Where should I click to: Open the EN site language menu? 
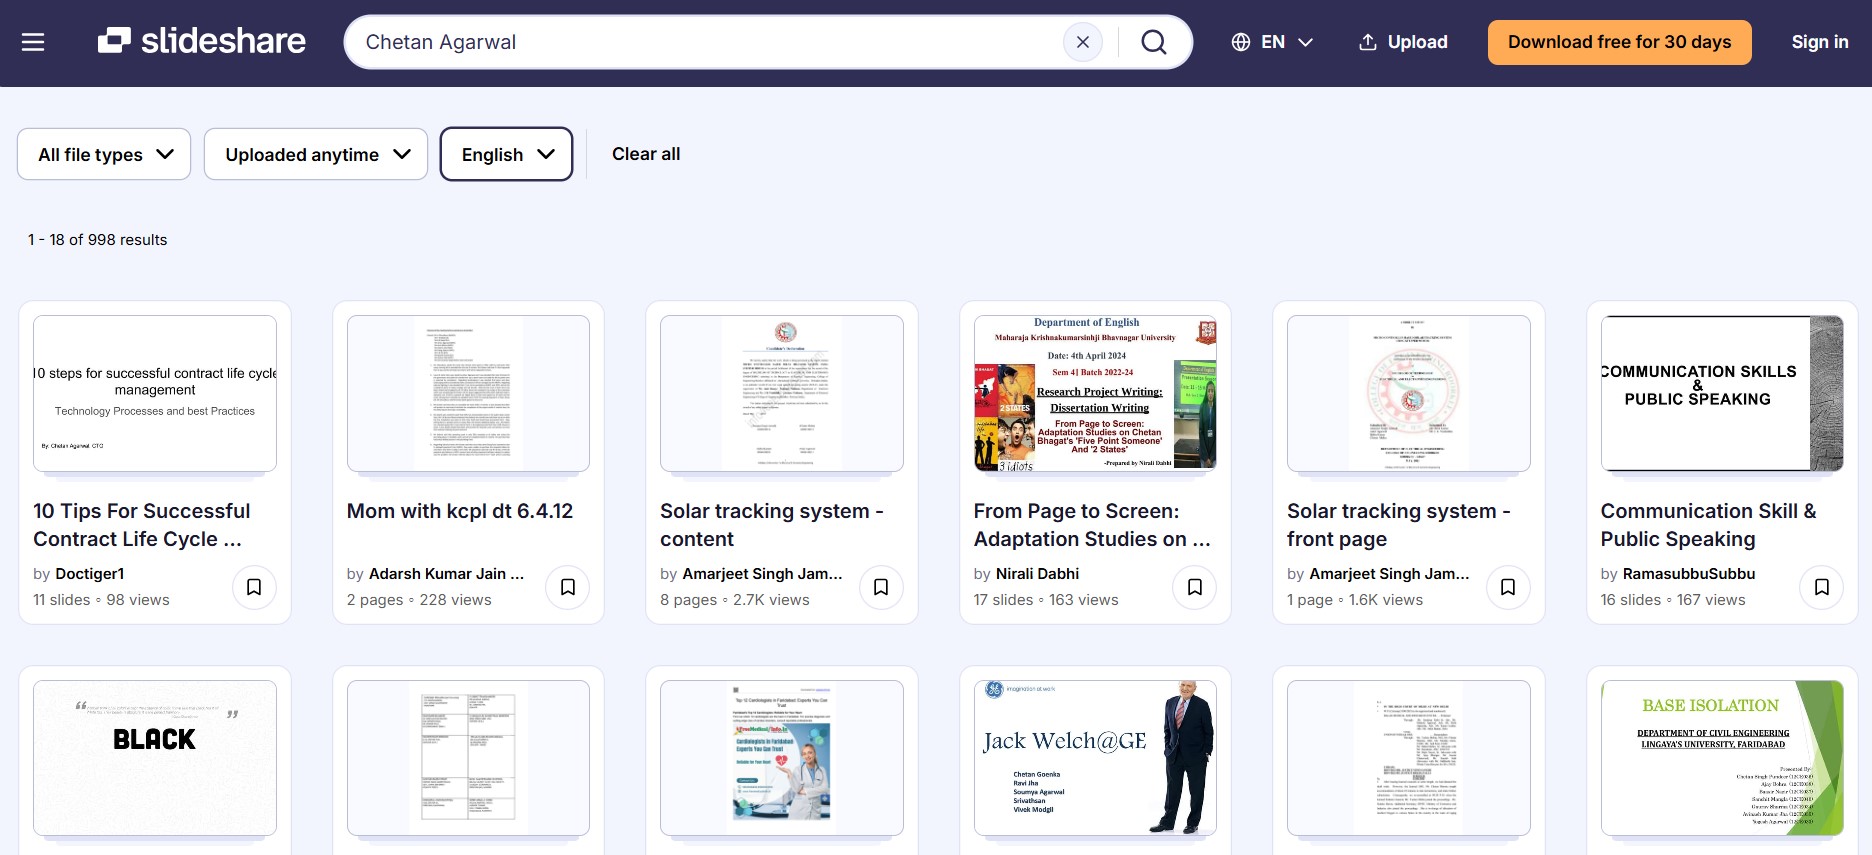click(x=1271, y=42)
